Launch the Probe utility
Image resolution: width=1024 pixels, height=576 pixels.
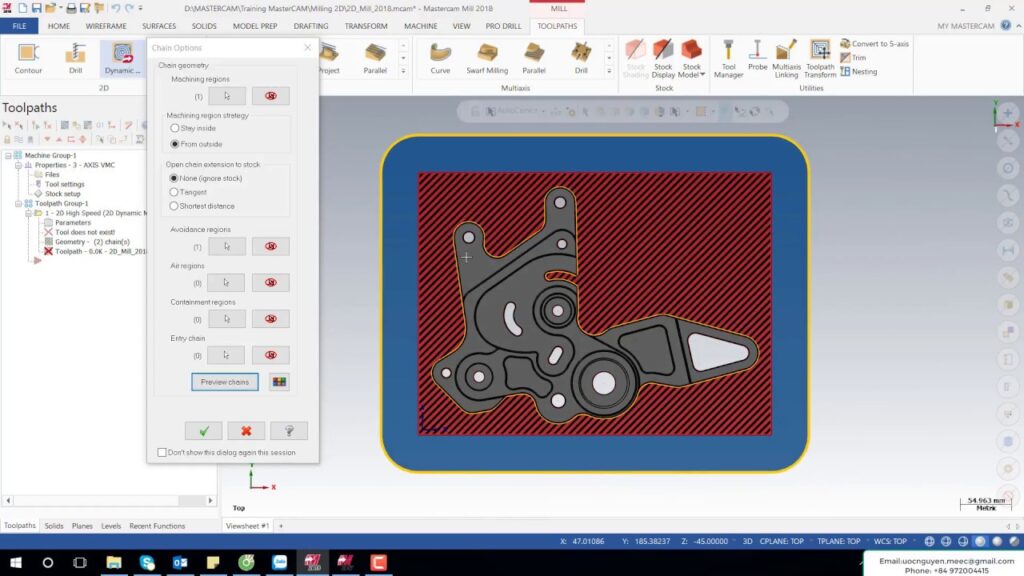coord(757,57)
